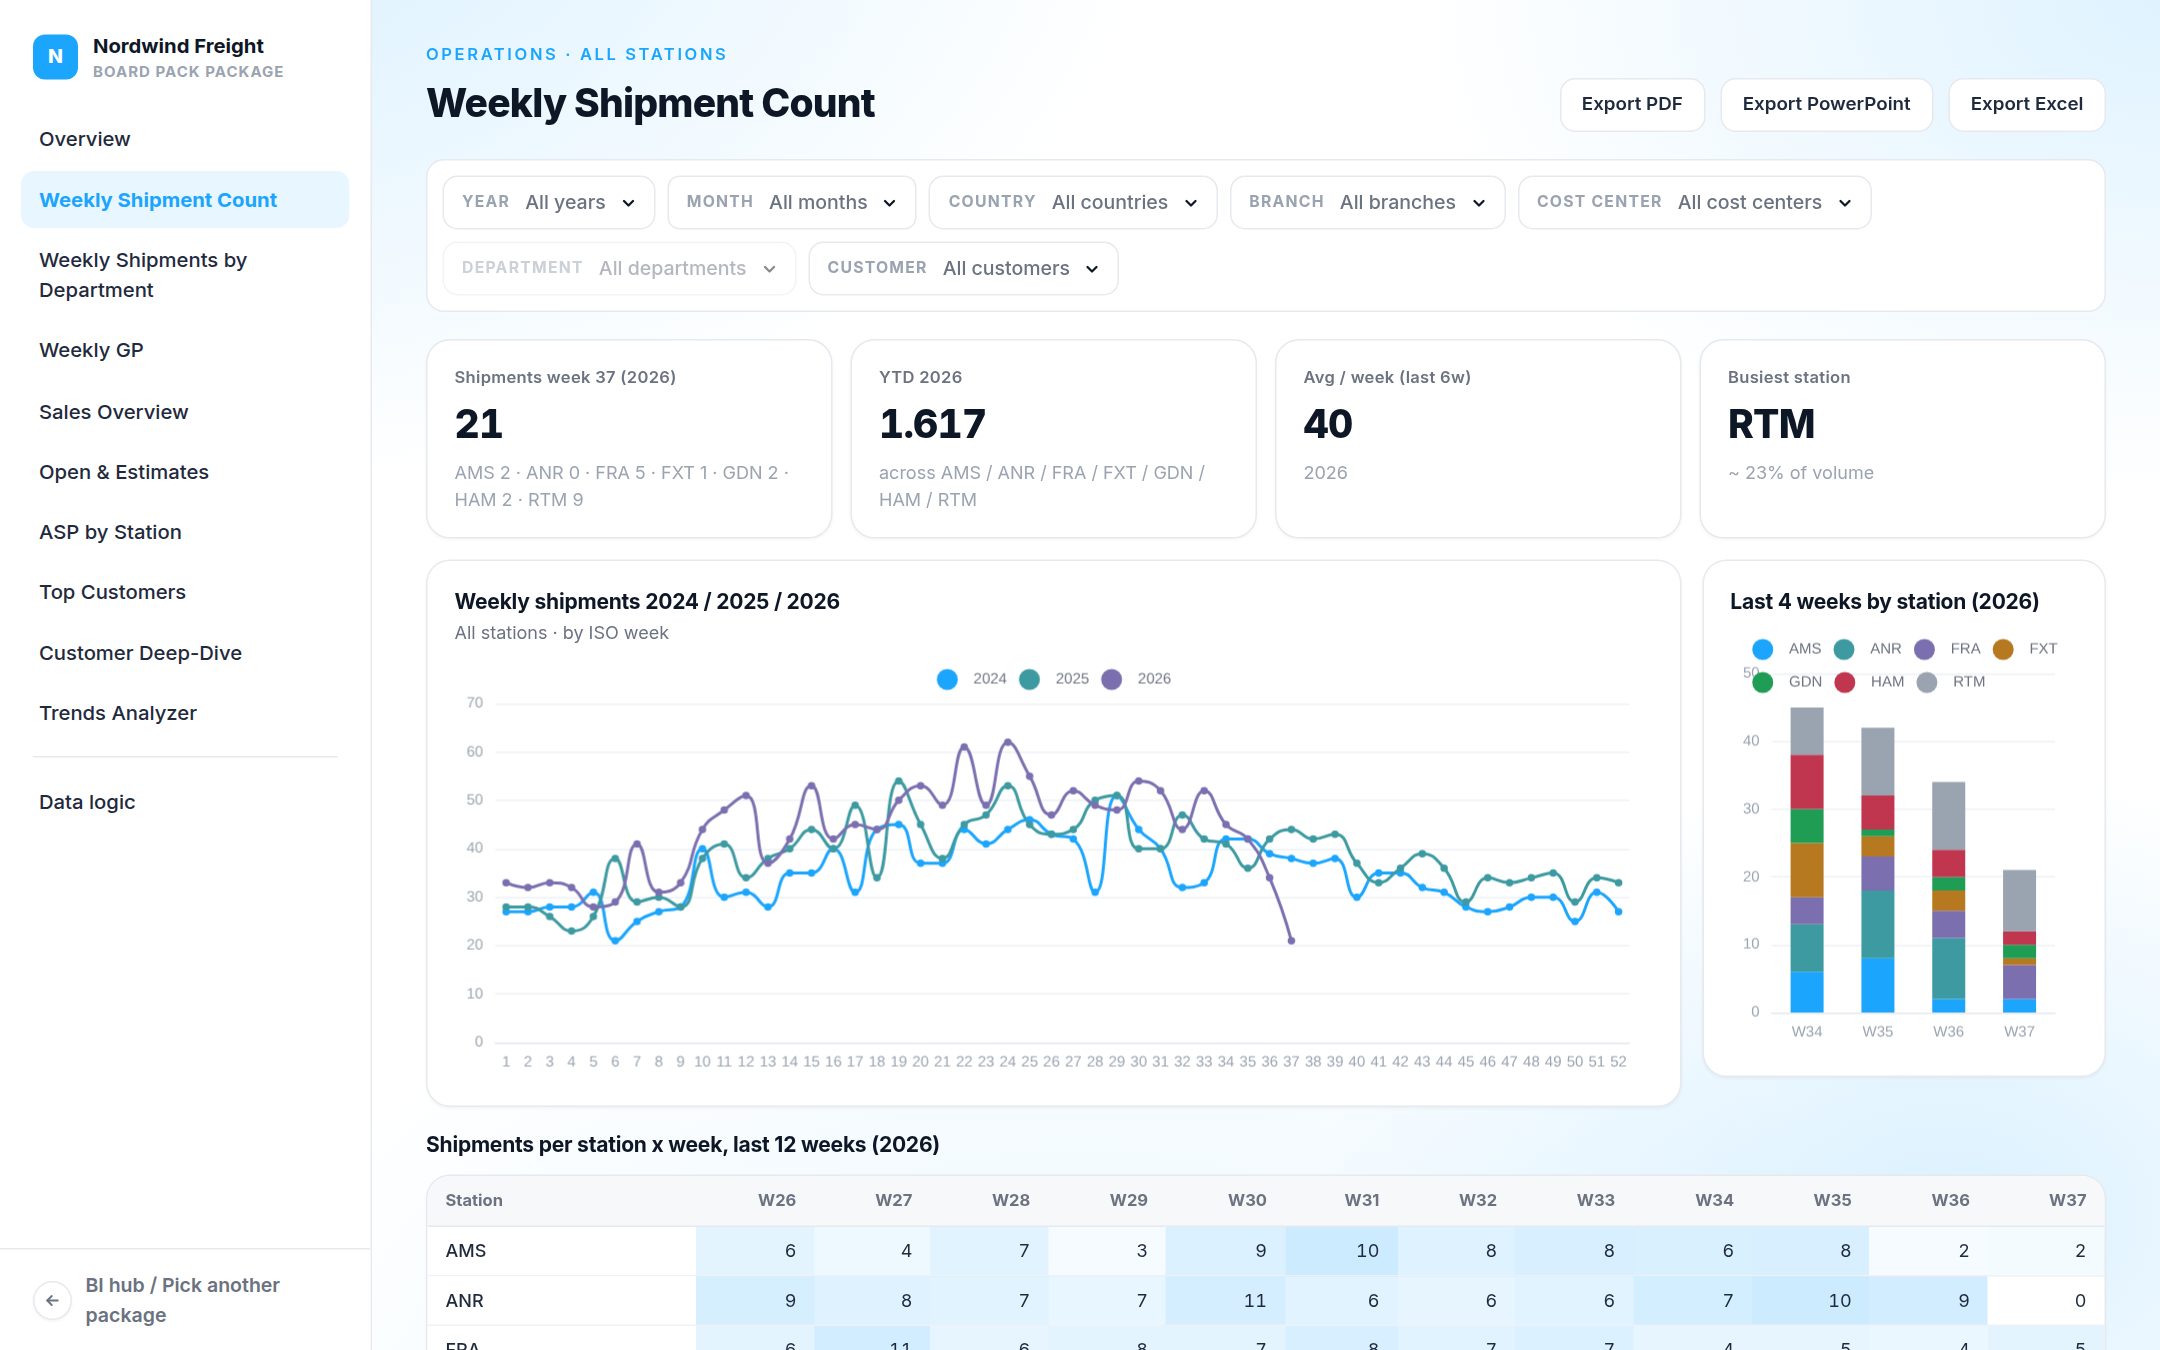This screenshot has width=2160, height=1350.
Task: Click the Avg / week KPI card
Action: pos(1478,439)
